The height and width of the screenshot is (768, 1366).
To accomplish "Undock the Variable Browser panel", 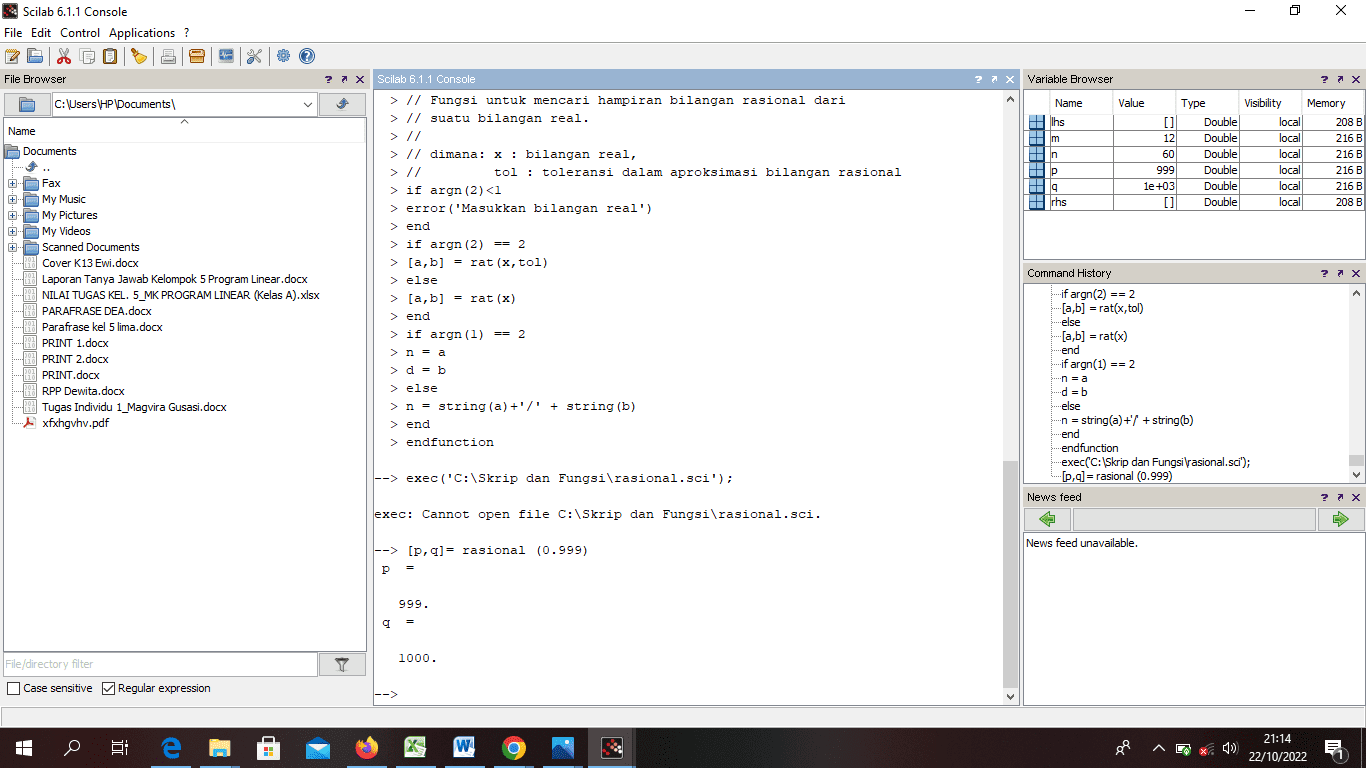I will click(x=1340, y=79).
